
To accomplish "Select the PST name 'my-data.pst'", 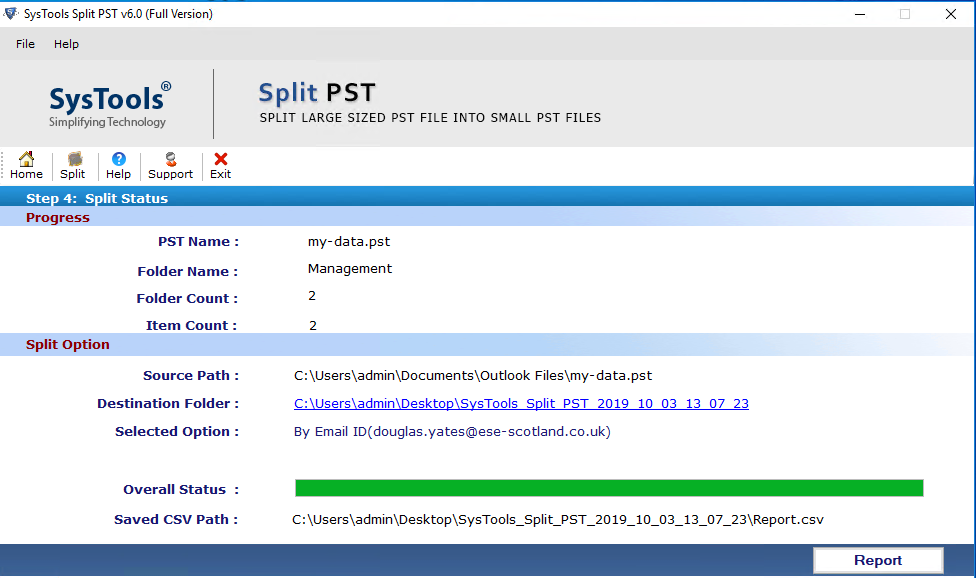I will (x=349, y=241).
